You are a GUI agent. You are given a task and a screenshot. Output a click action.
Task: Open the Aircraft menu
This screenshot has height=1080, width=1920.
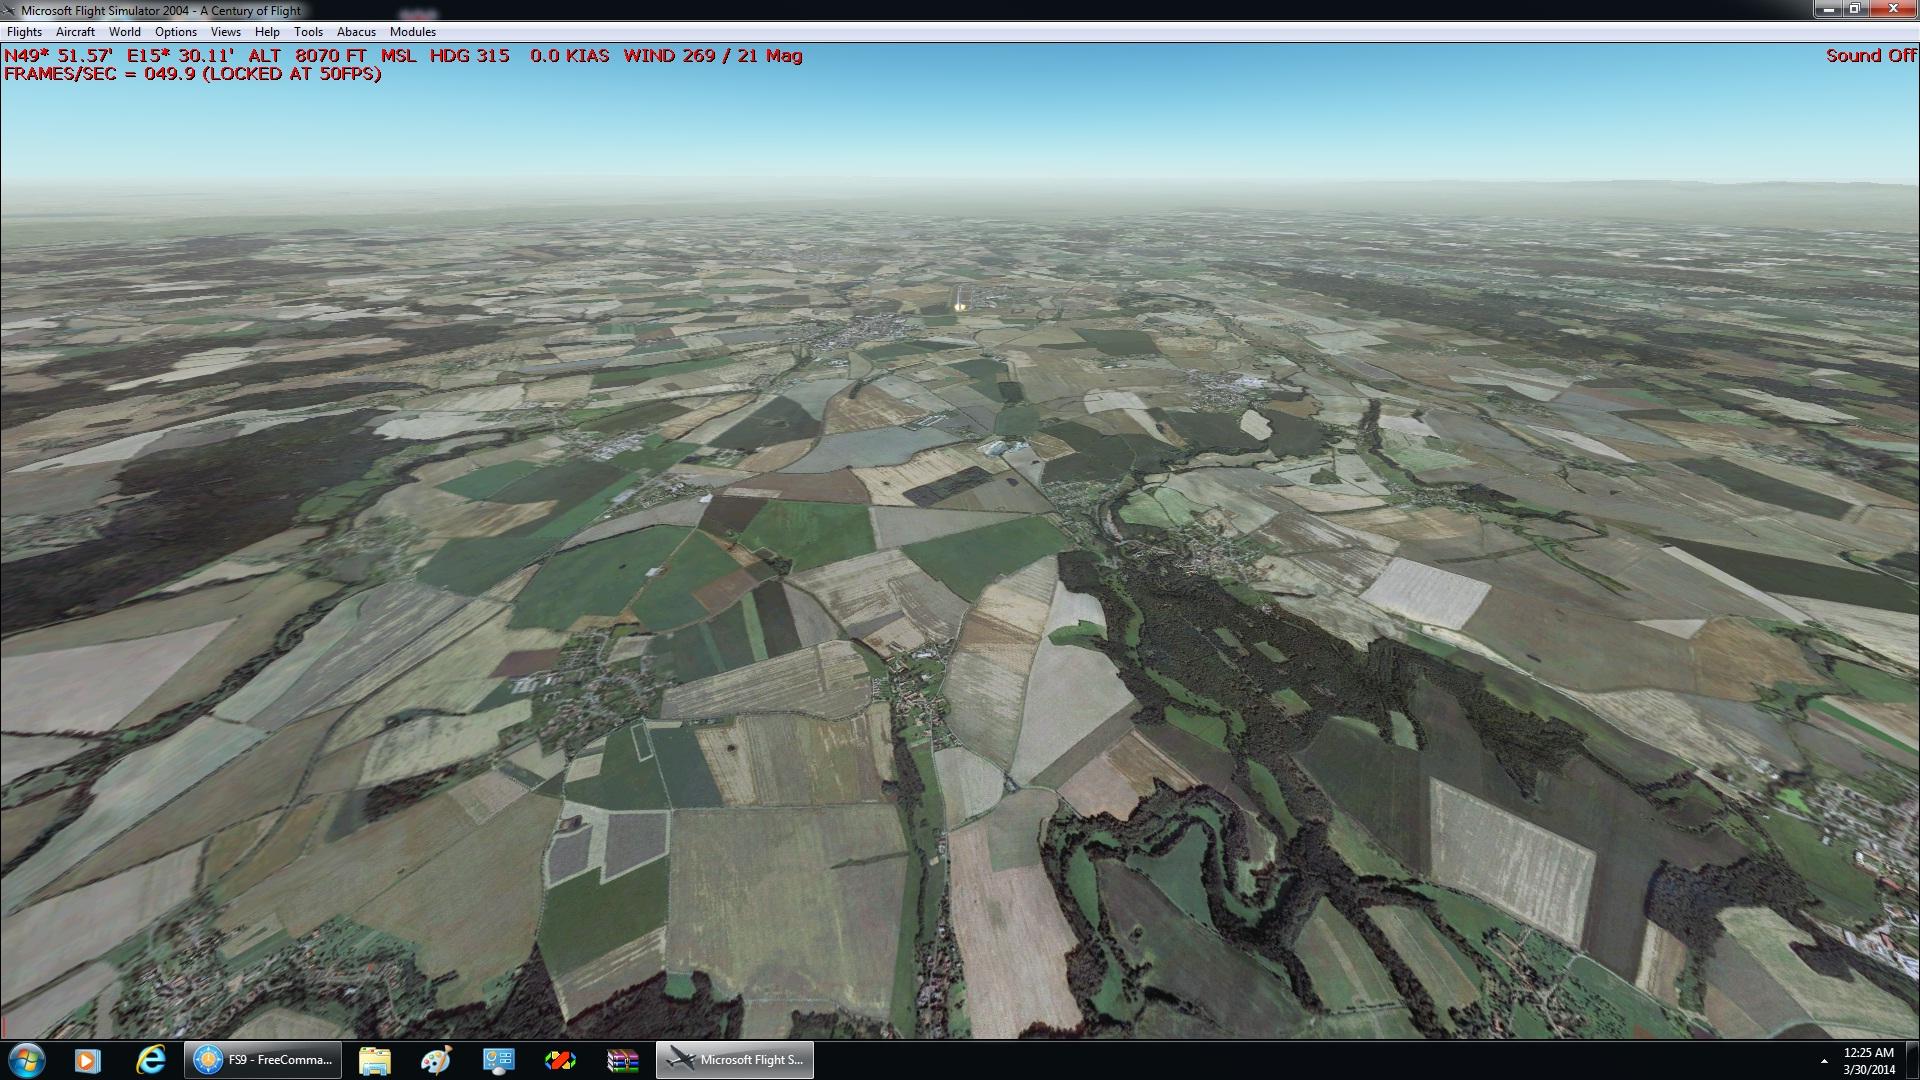75,32
